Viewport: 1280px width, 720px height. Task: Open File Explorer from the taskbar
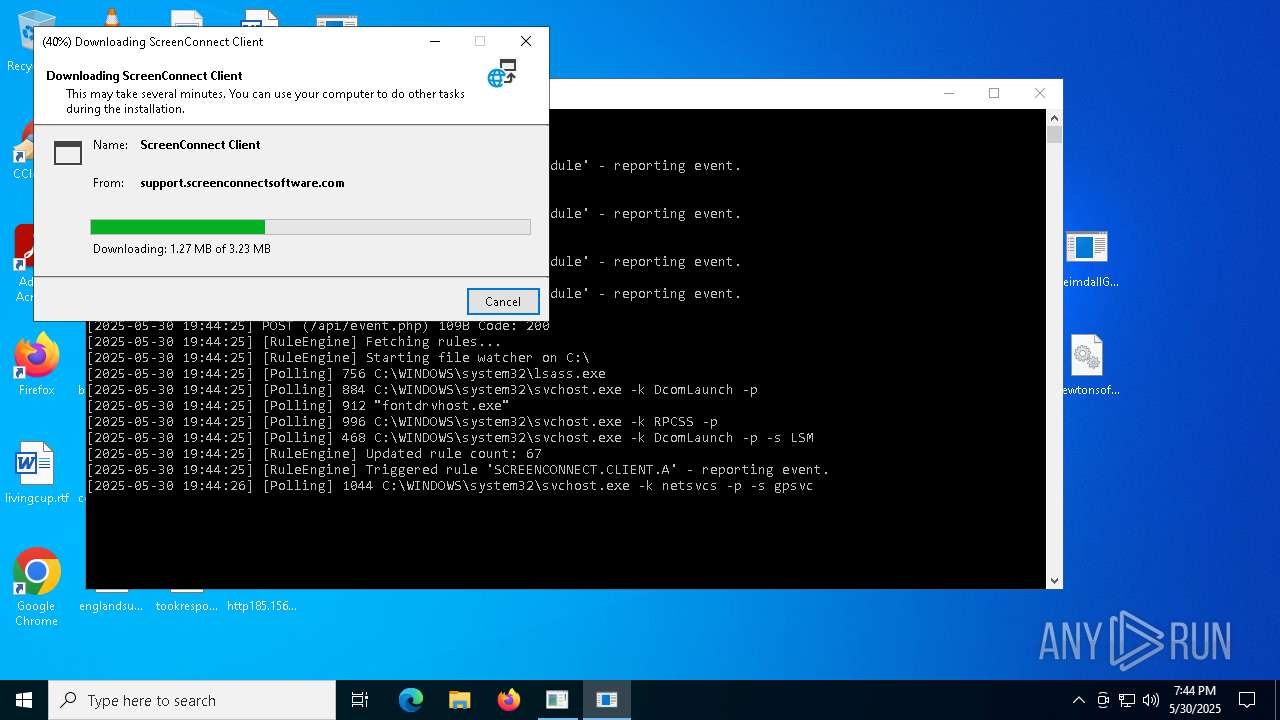pyautogui.click(x=460, y=700)
